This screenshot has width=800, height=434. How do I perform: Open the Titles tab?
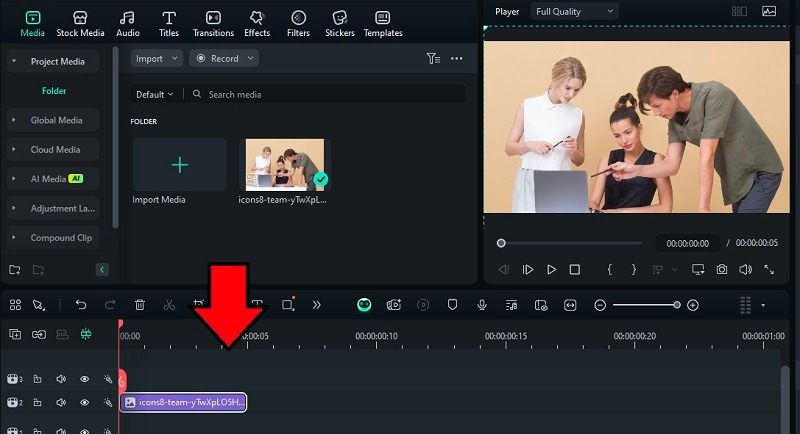[x=168, y=24]
